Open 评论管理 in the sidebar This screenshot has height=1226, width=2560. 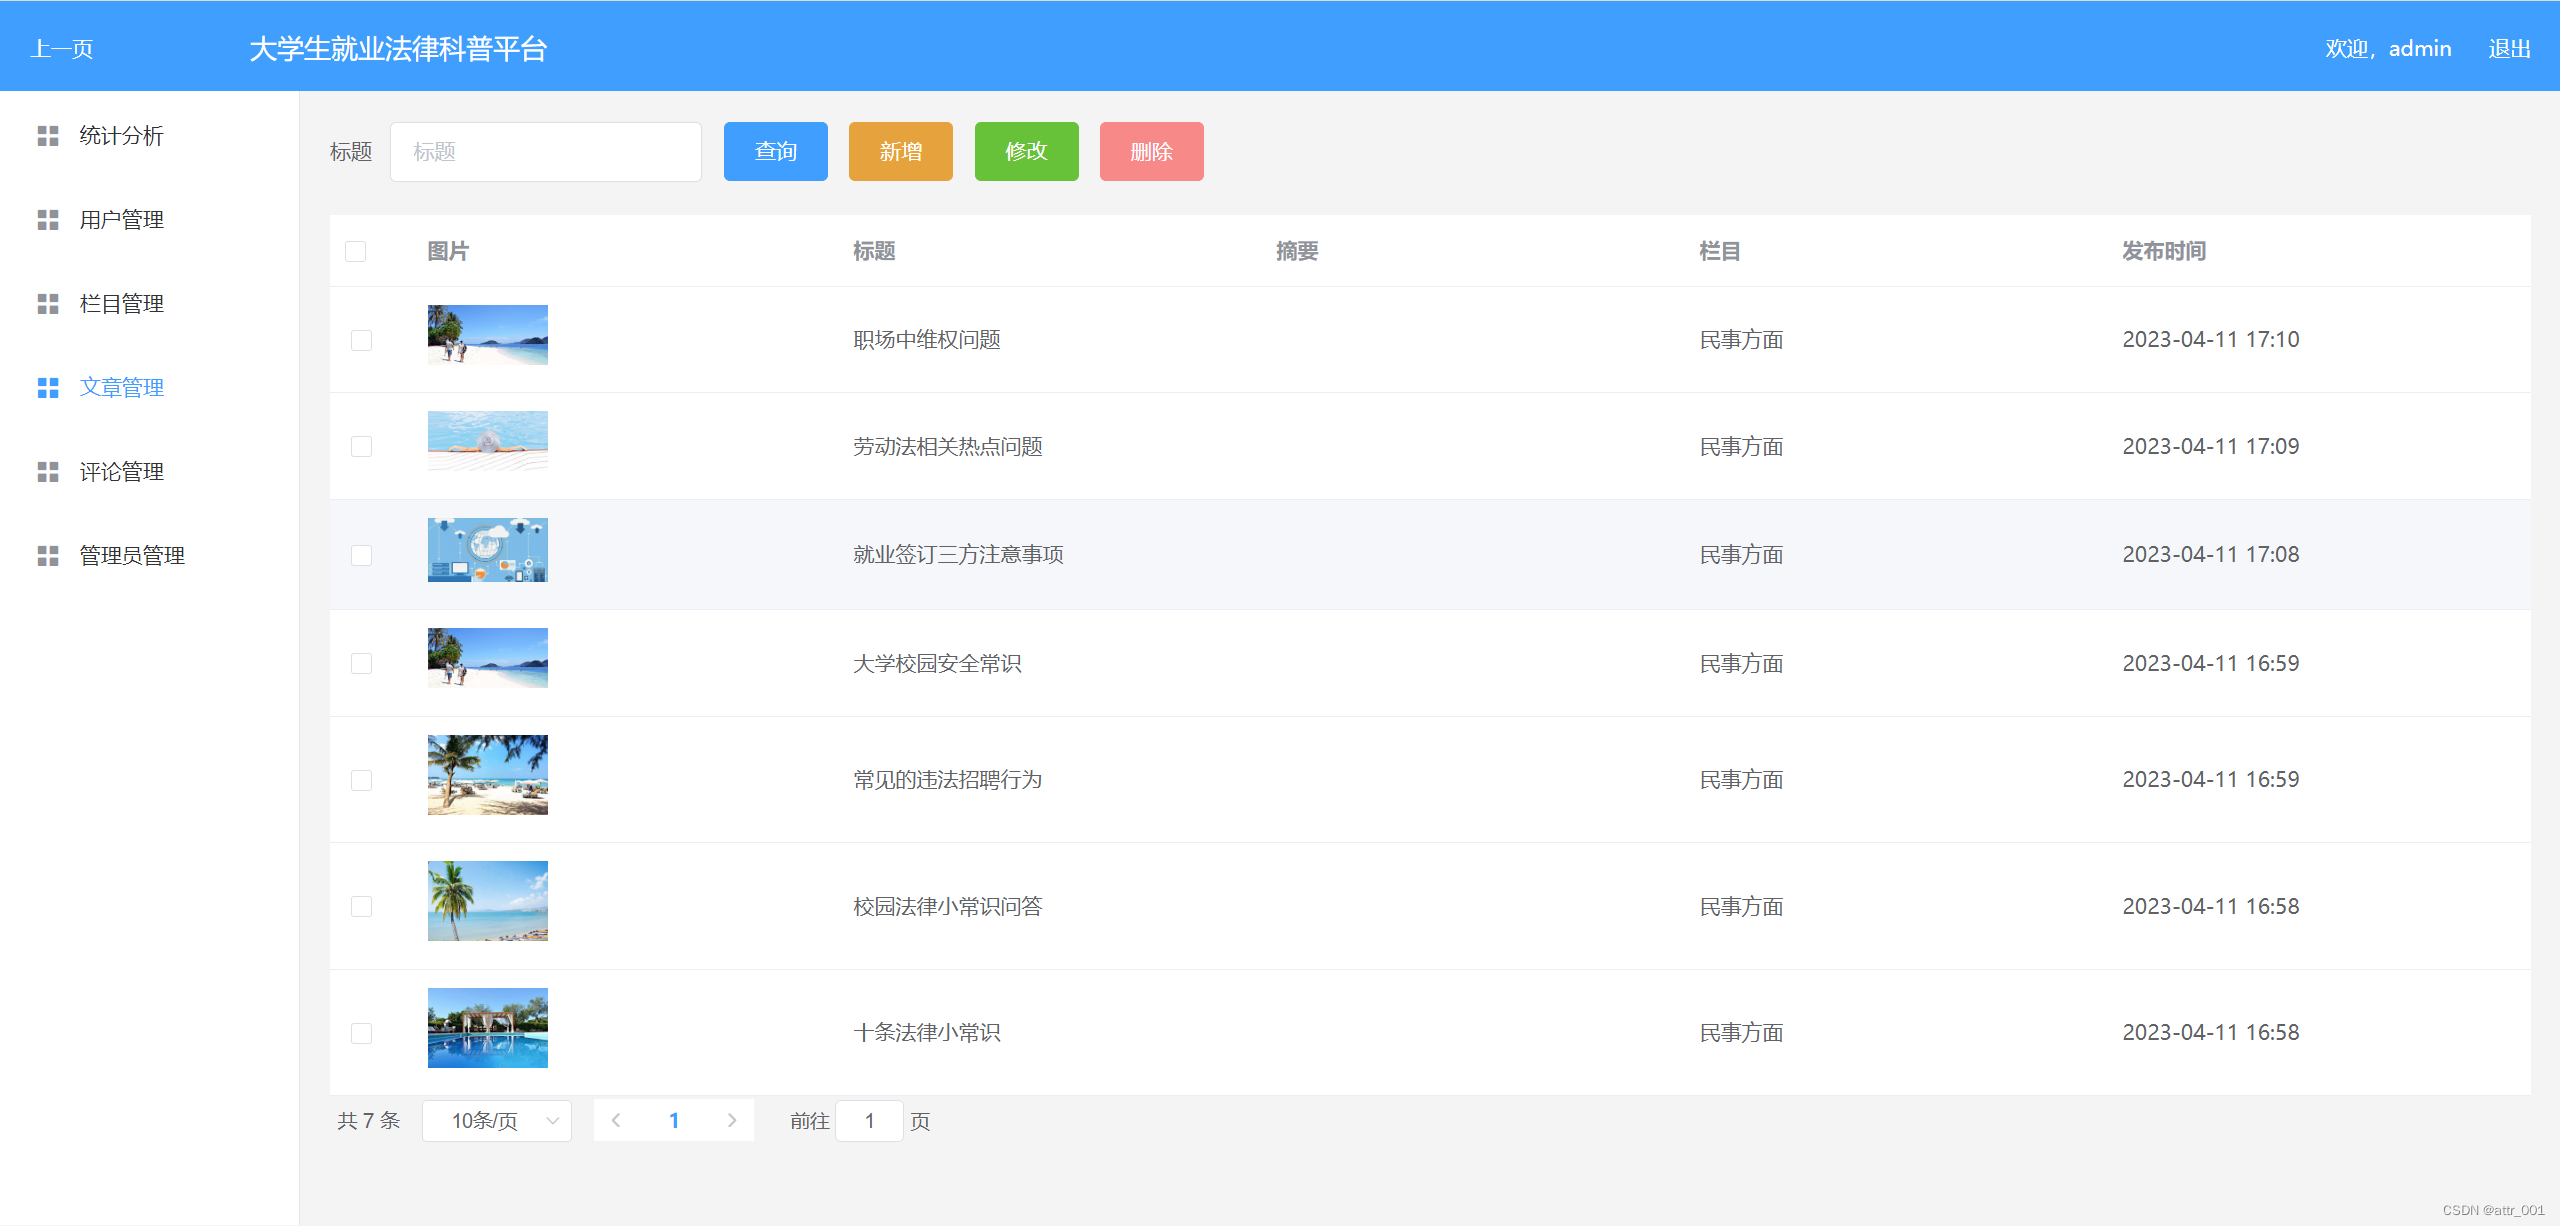(x=121, y=472)
